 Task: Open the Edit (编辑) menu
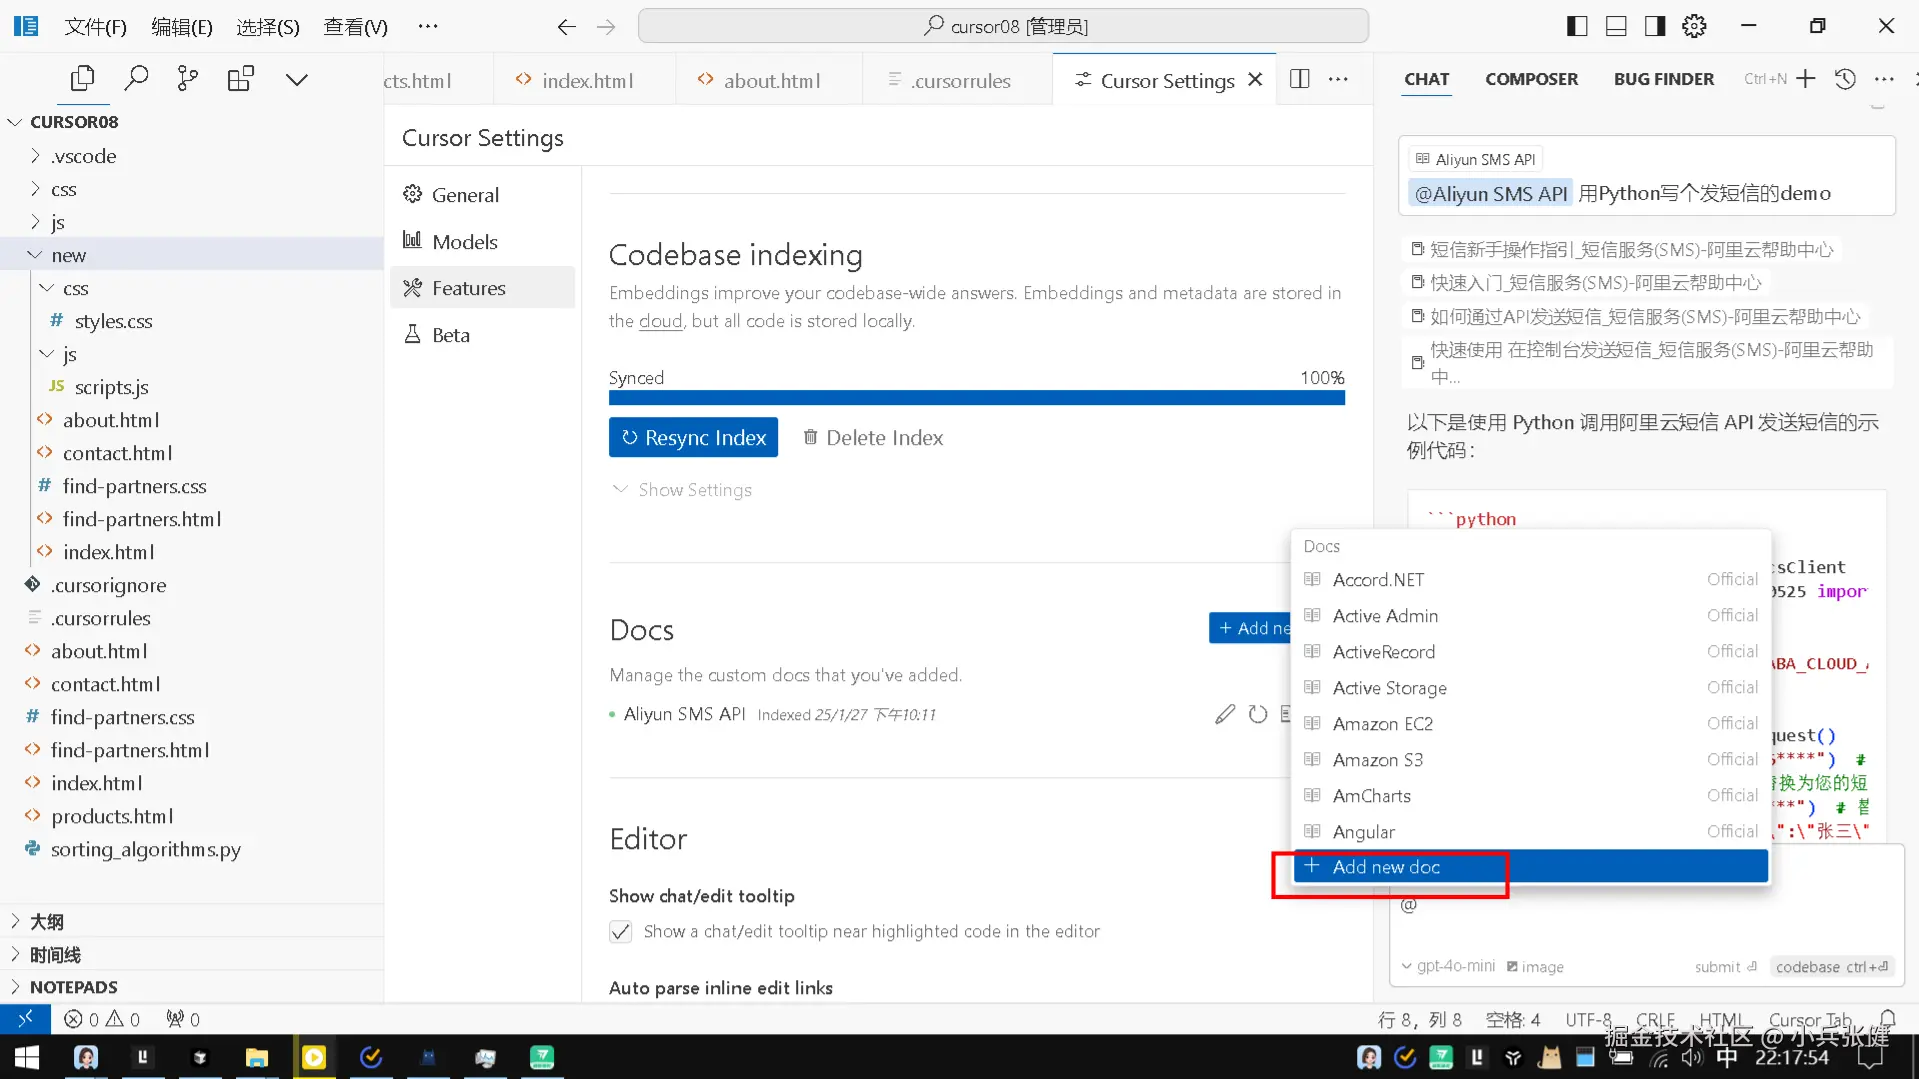click(181, 27)
